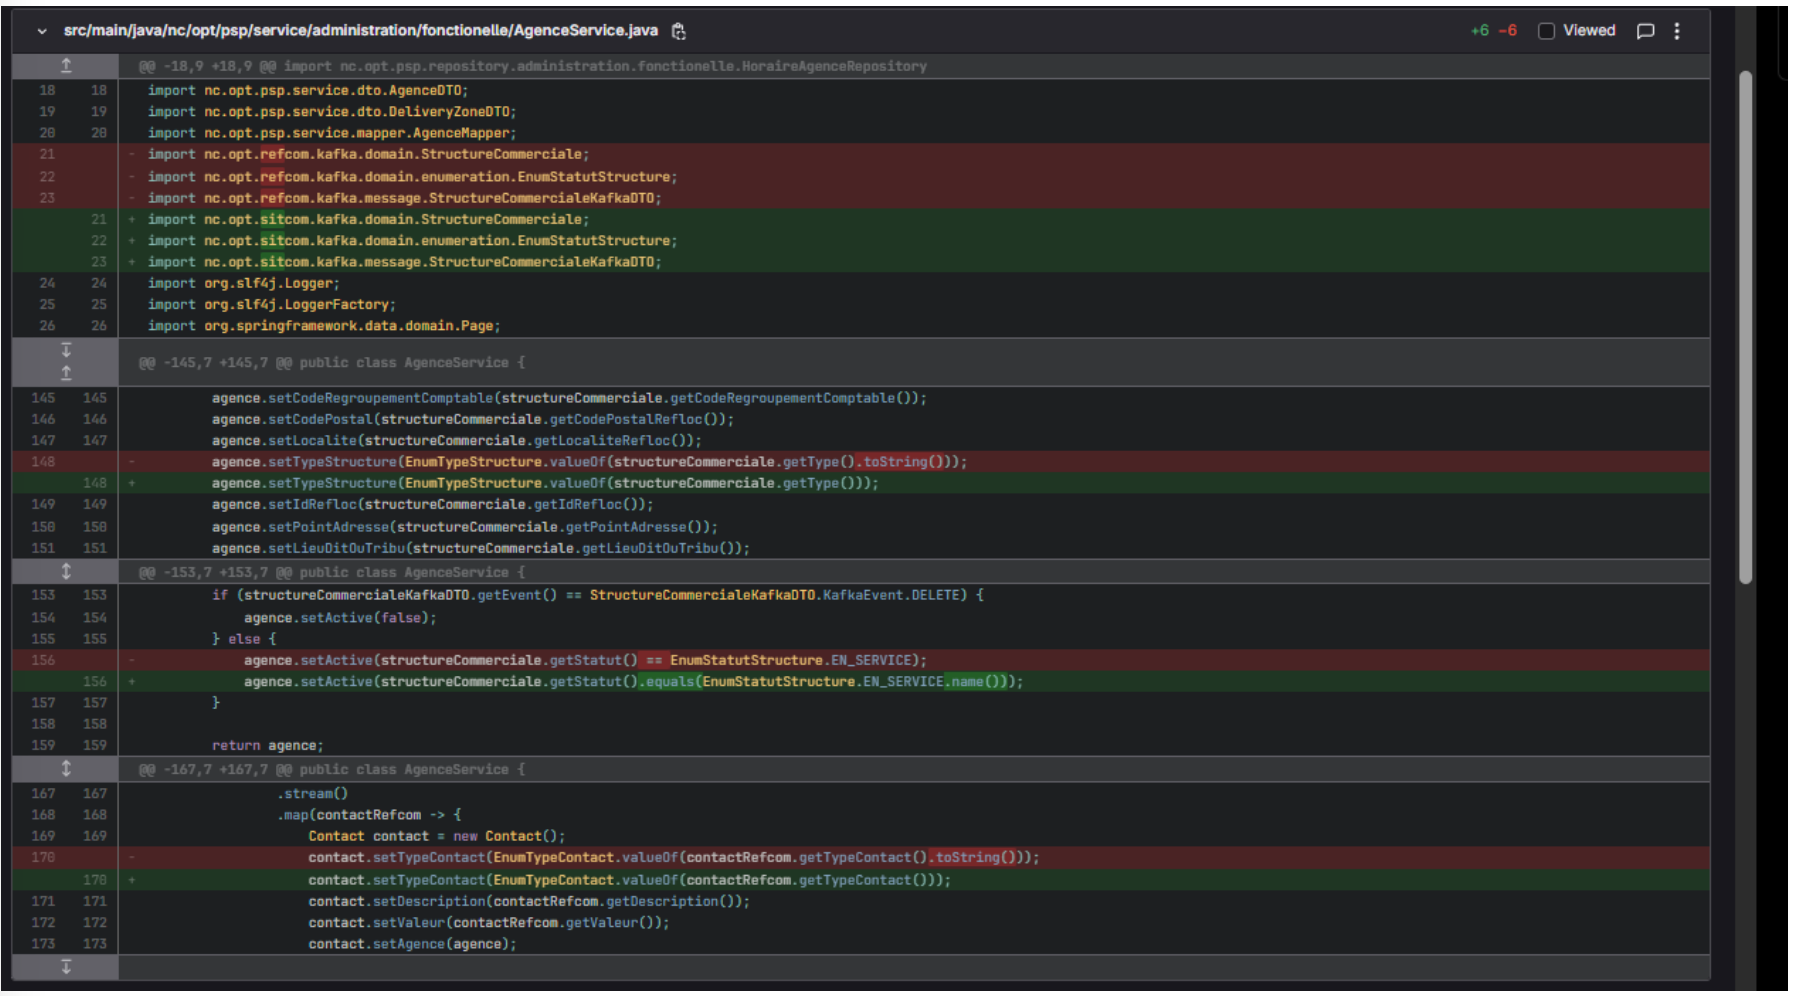Expand down at bottom of the diff

pyautogui.click(x=66, y=967)
